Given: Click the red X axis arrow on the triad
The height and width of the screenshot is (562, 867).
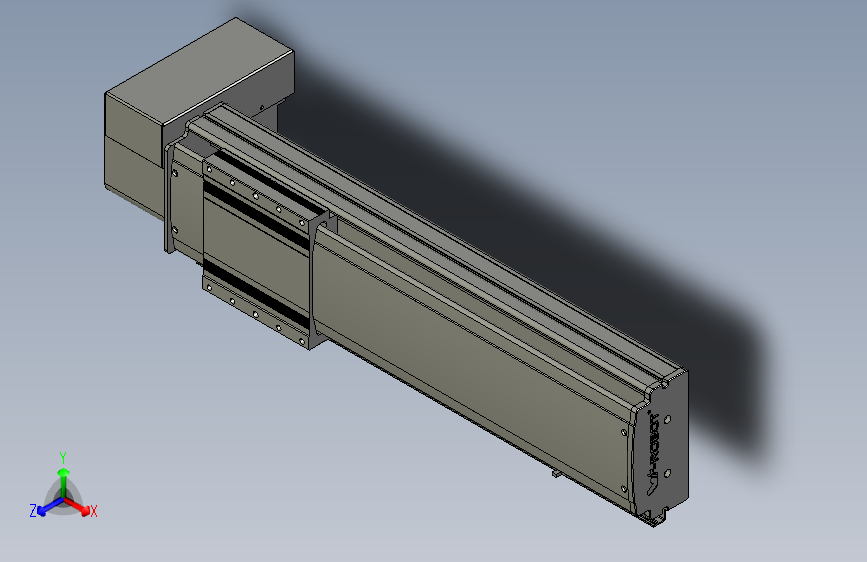Looking at the screenshot, I should pyautogui.click(x=77, y=506).
